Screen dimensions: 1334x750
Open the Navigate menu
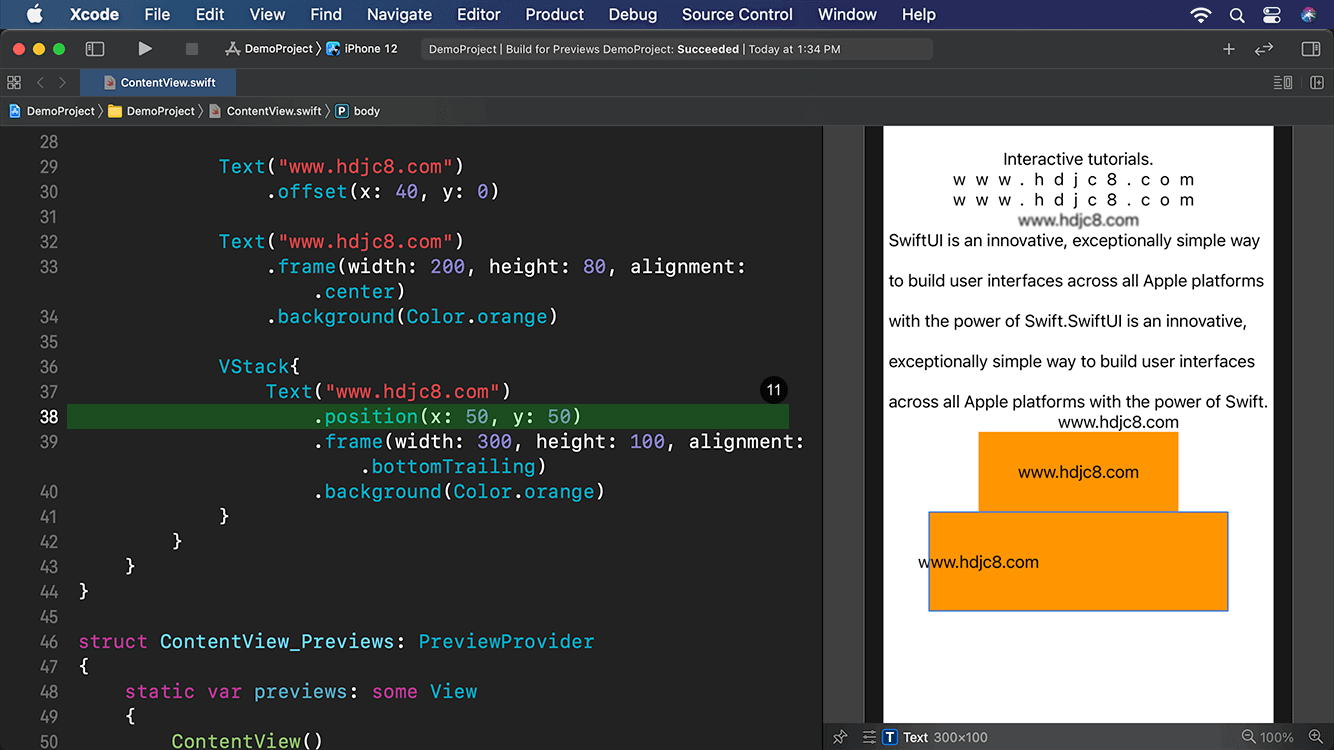399,14
